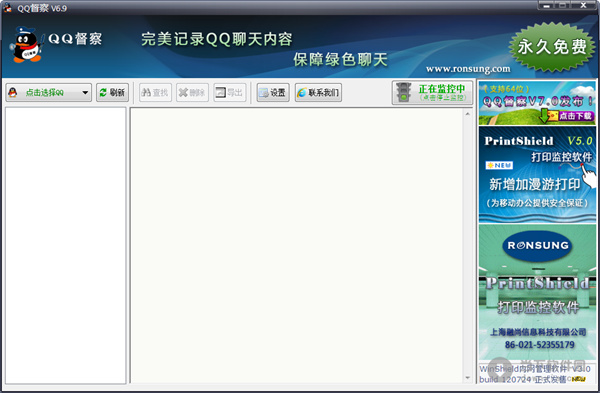Click the 永久免费 green badge
Viewport: 600px width, 393px height.
(552, 47)
